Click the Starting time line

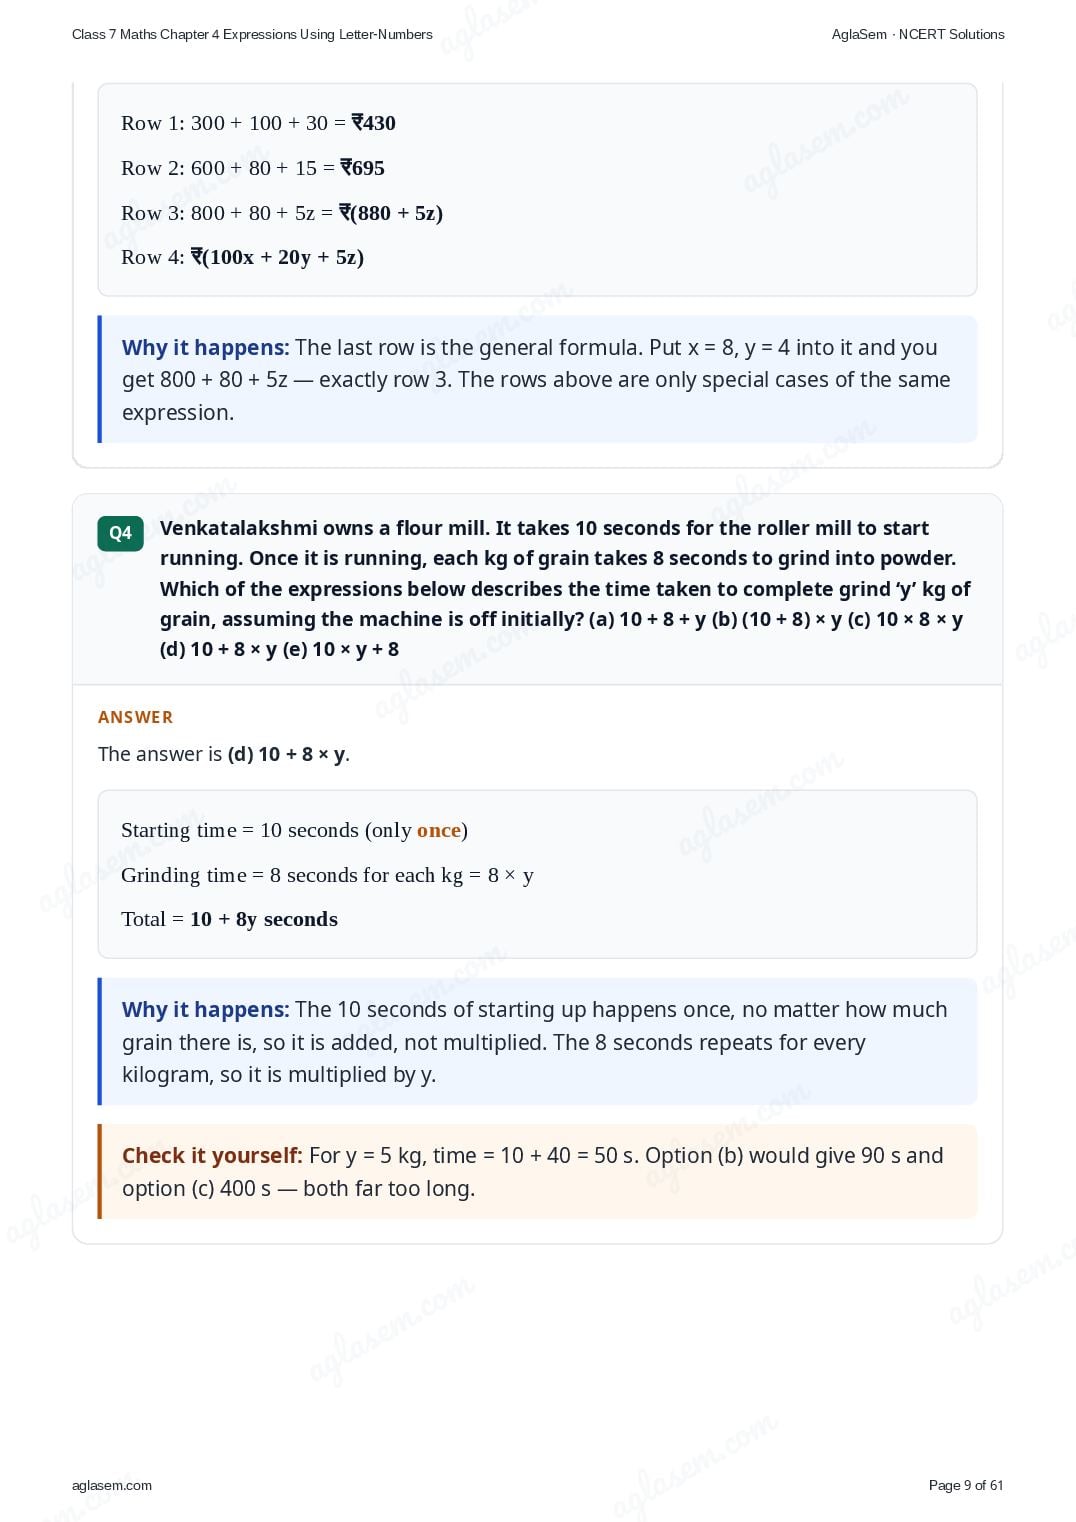pyautogui.click(x=294, y=830)
